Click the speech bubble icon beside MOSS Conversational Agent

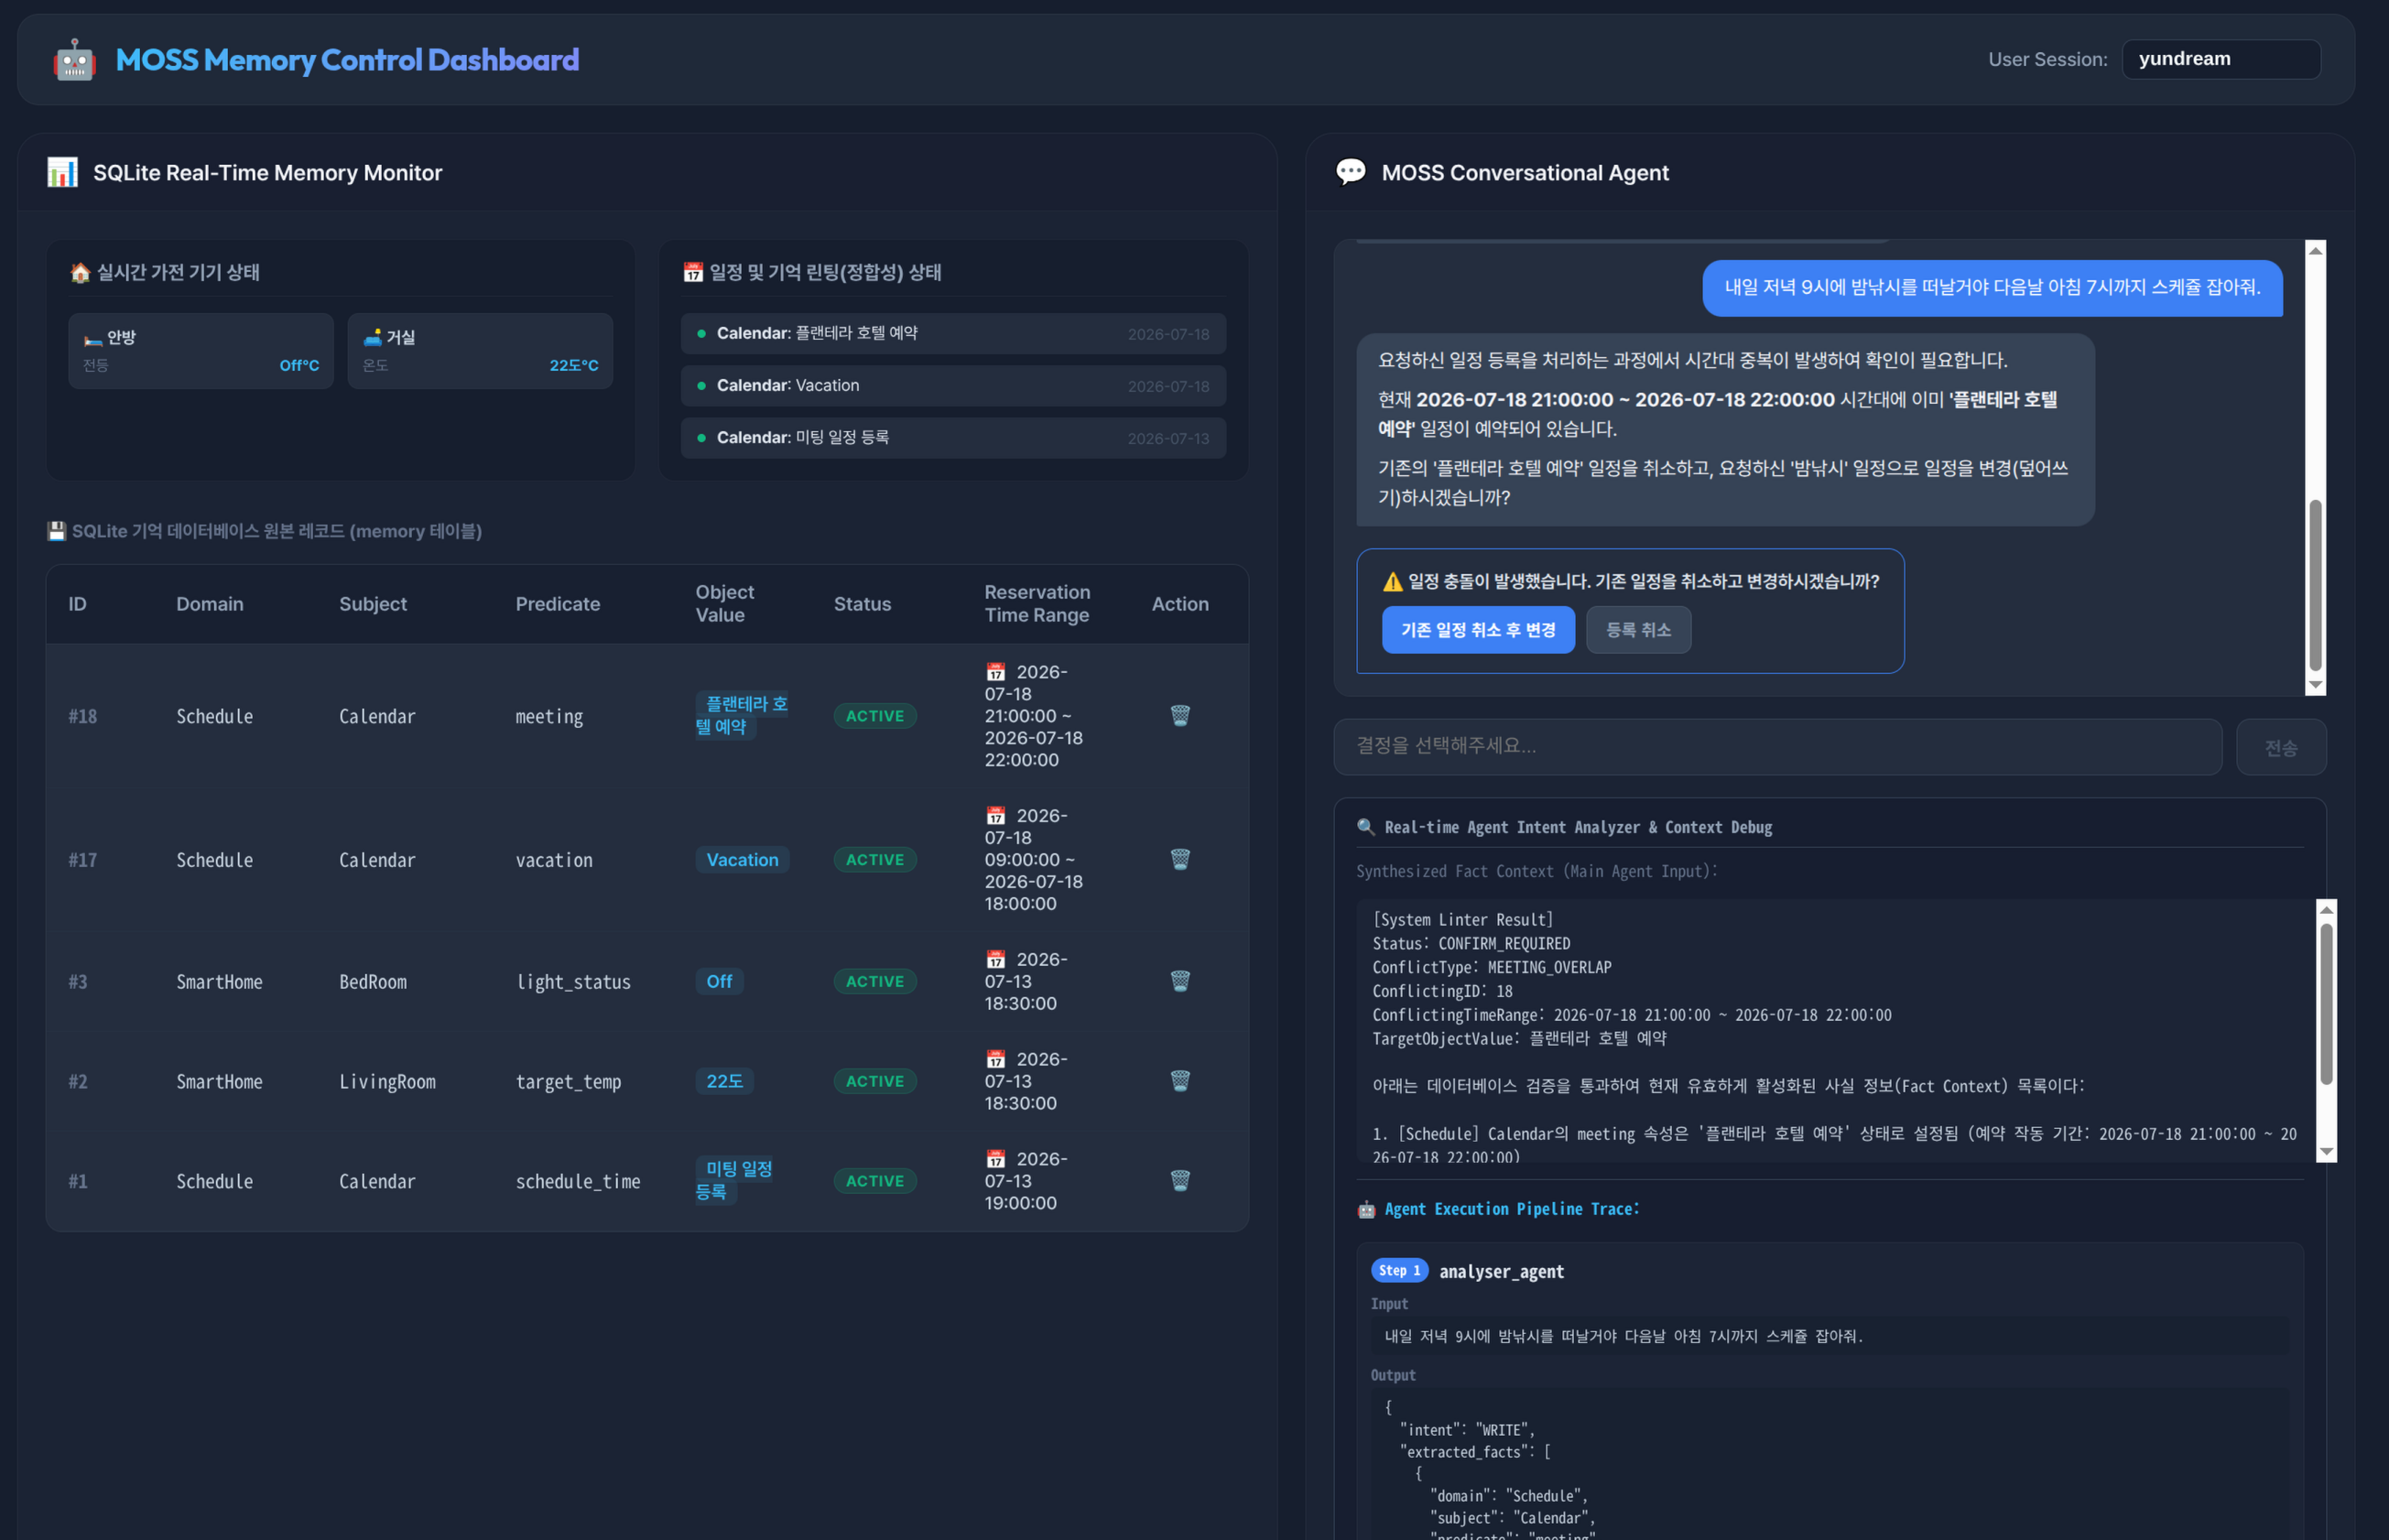pos(1350,172)
